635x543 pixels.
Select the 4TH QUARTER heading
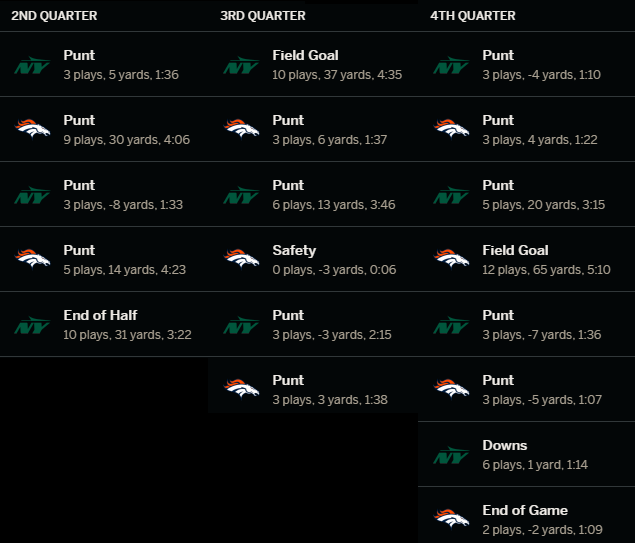473,16
